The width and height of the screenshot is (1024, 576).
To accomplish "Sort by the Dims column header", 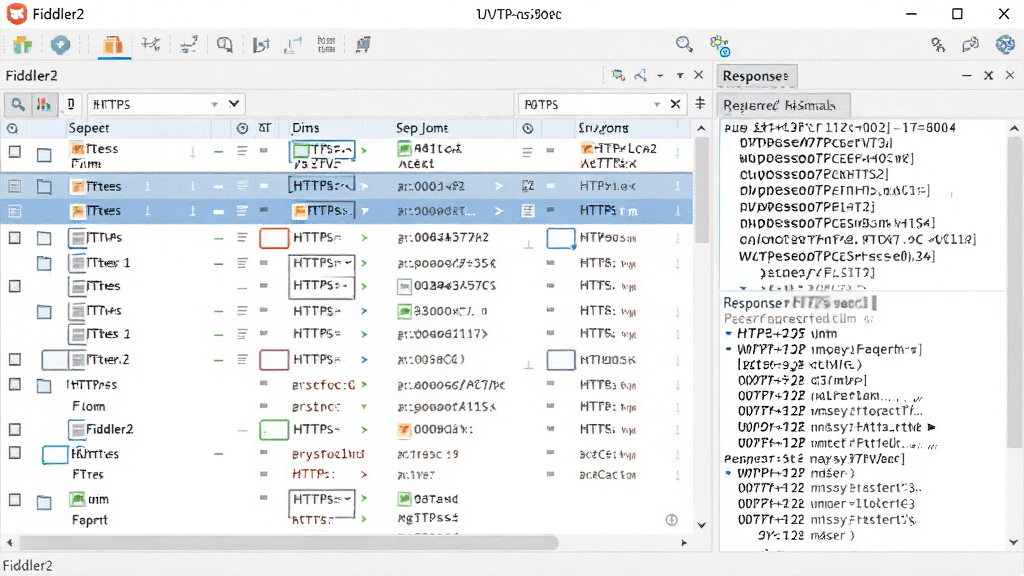I will point(306,128).
